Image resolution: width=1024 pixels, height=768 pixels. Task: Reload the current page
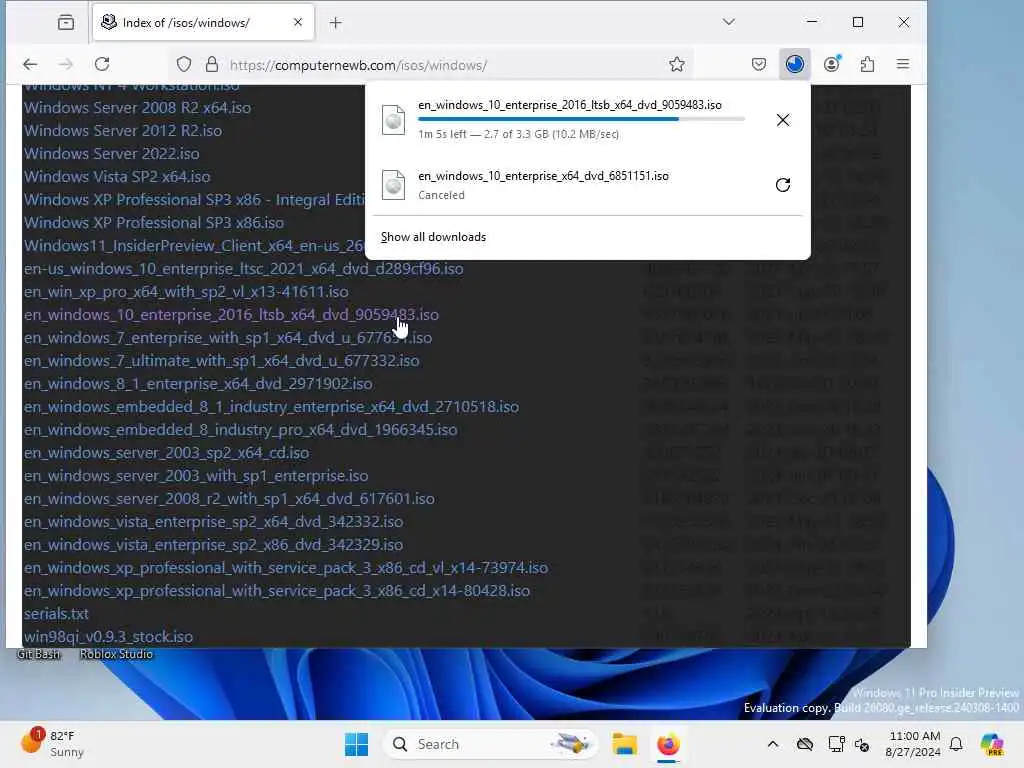102,64
